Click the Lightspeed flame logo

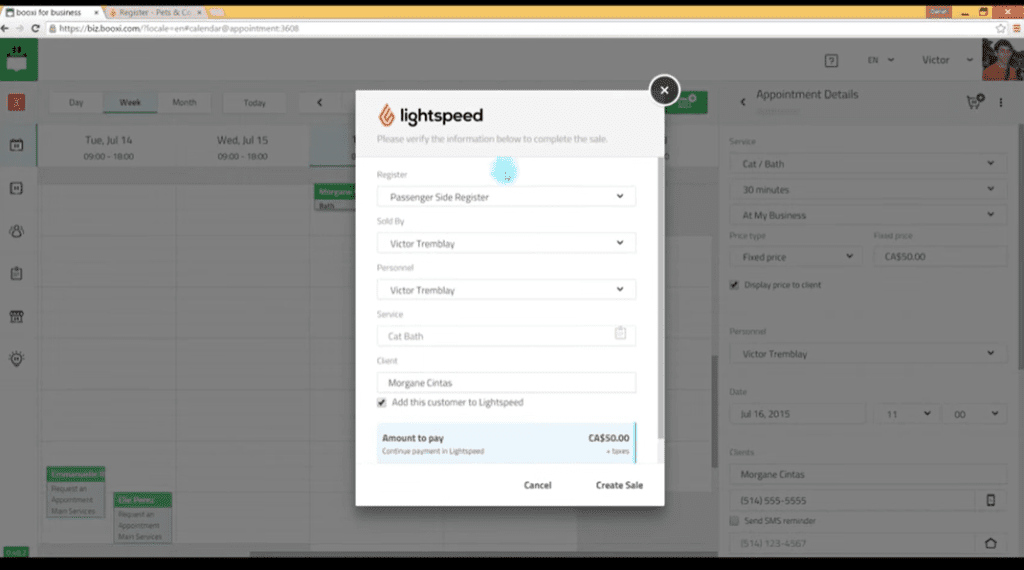click(386, 116)
